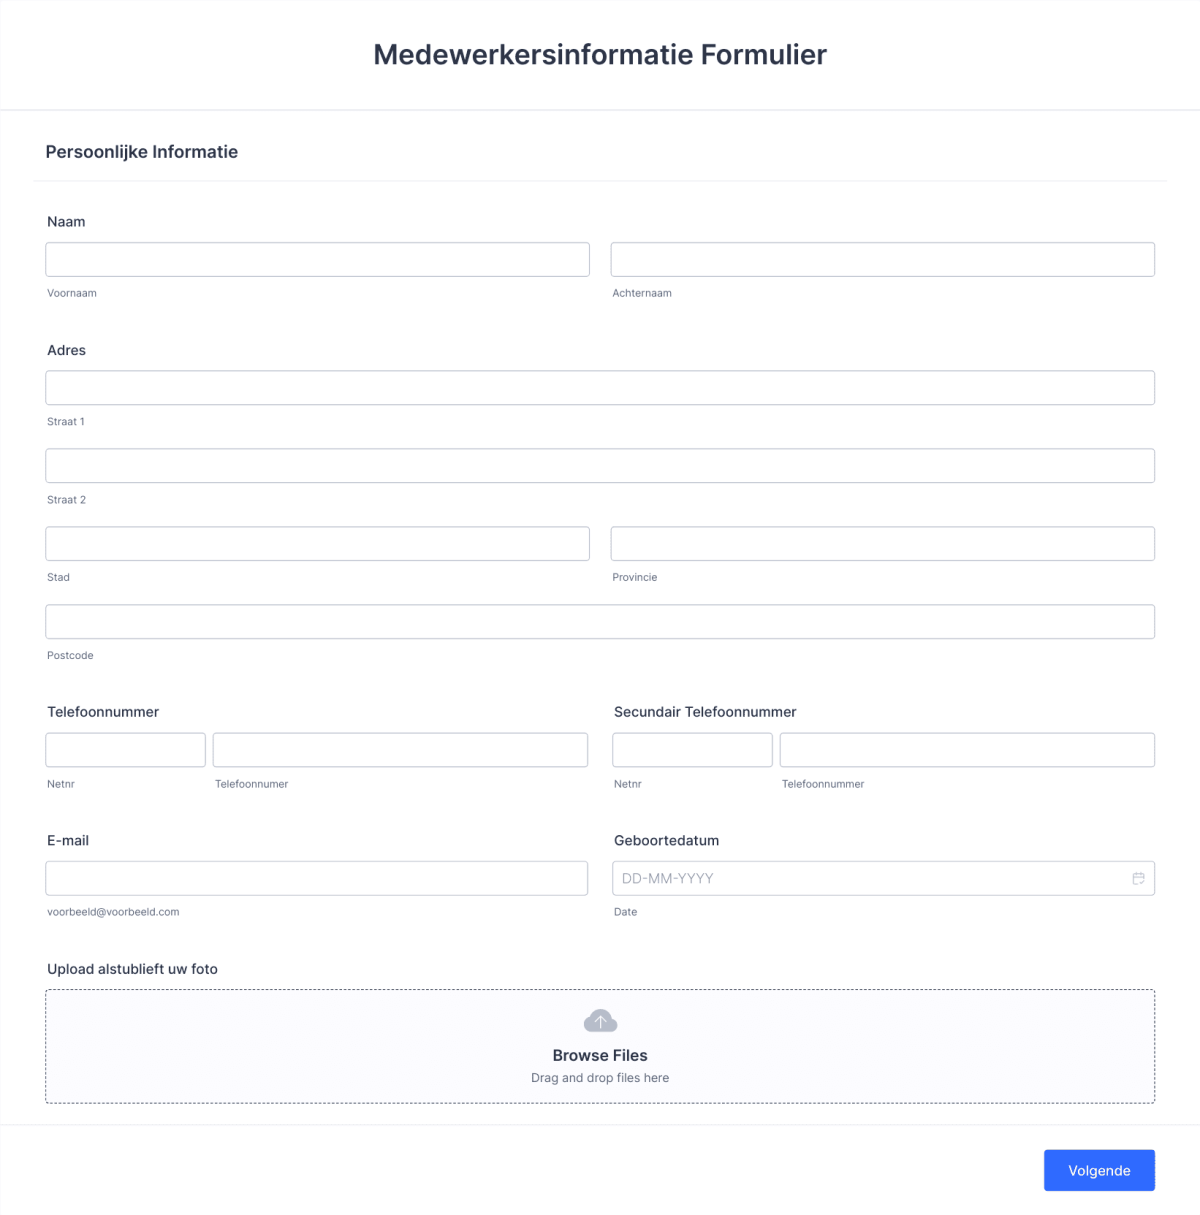Click the Netnr field under Telefoonnummer
1200x1215 pixels.
pos(125,749)
